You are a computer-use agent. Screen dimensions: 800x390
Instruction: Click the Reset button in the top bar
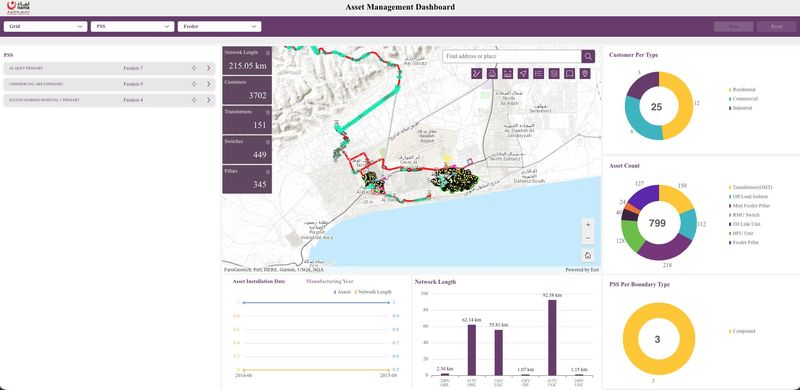[x=777, y=27]
